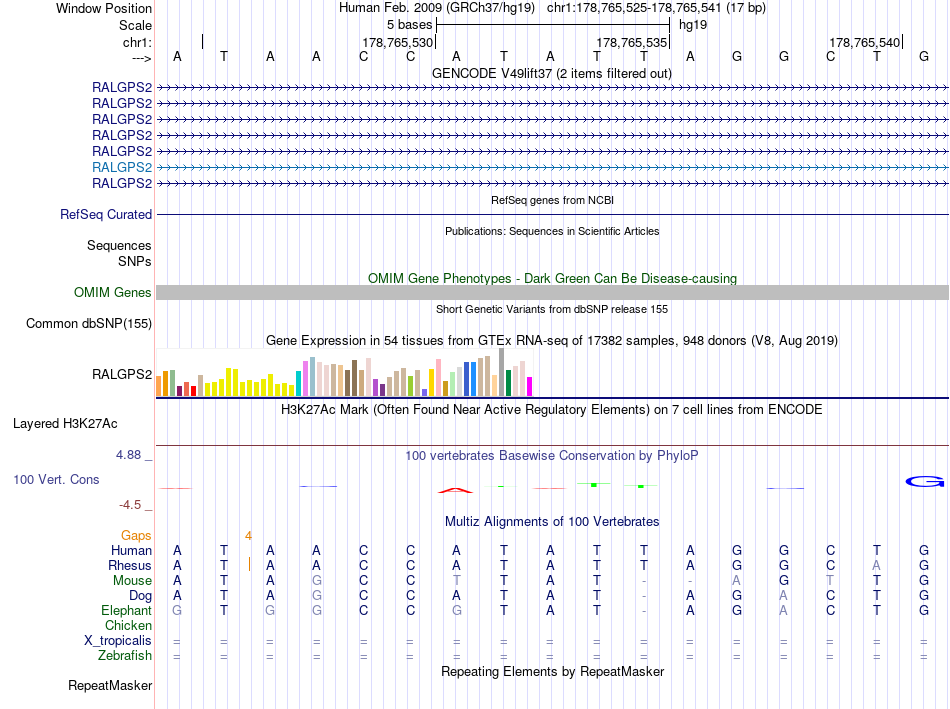The image size is (950, 709).
Task: Click the teal bar in the GTEx chart
Action: click(298, 384)
